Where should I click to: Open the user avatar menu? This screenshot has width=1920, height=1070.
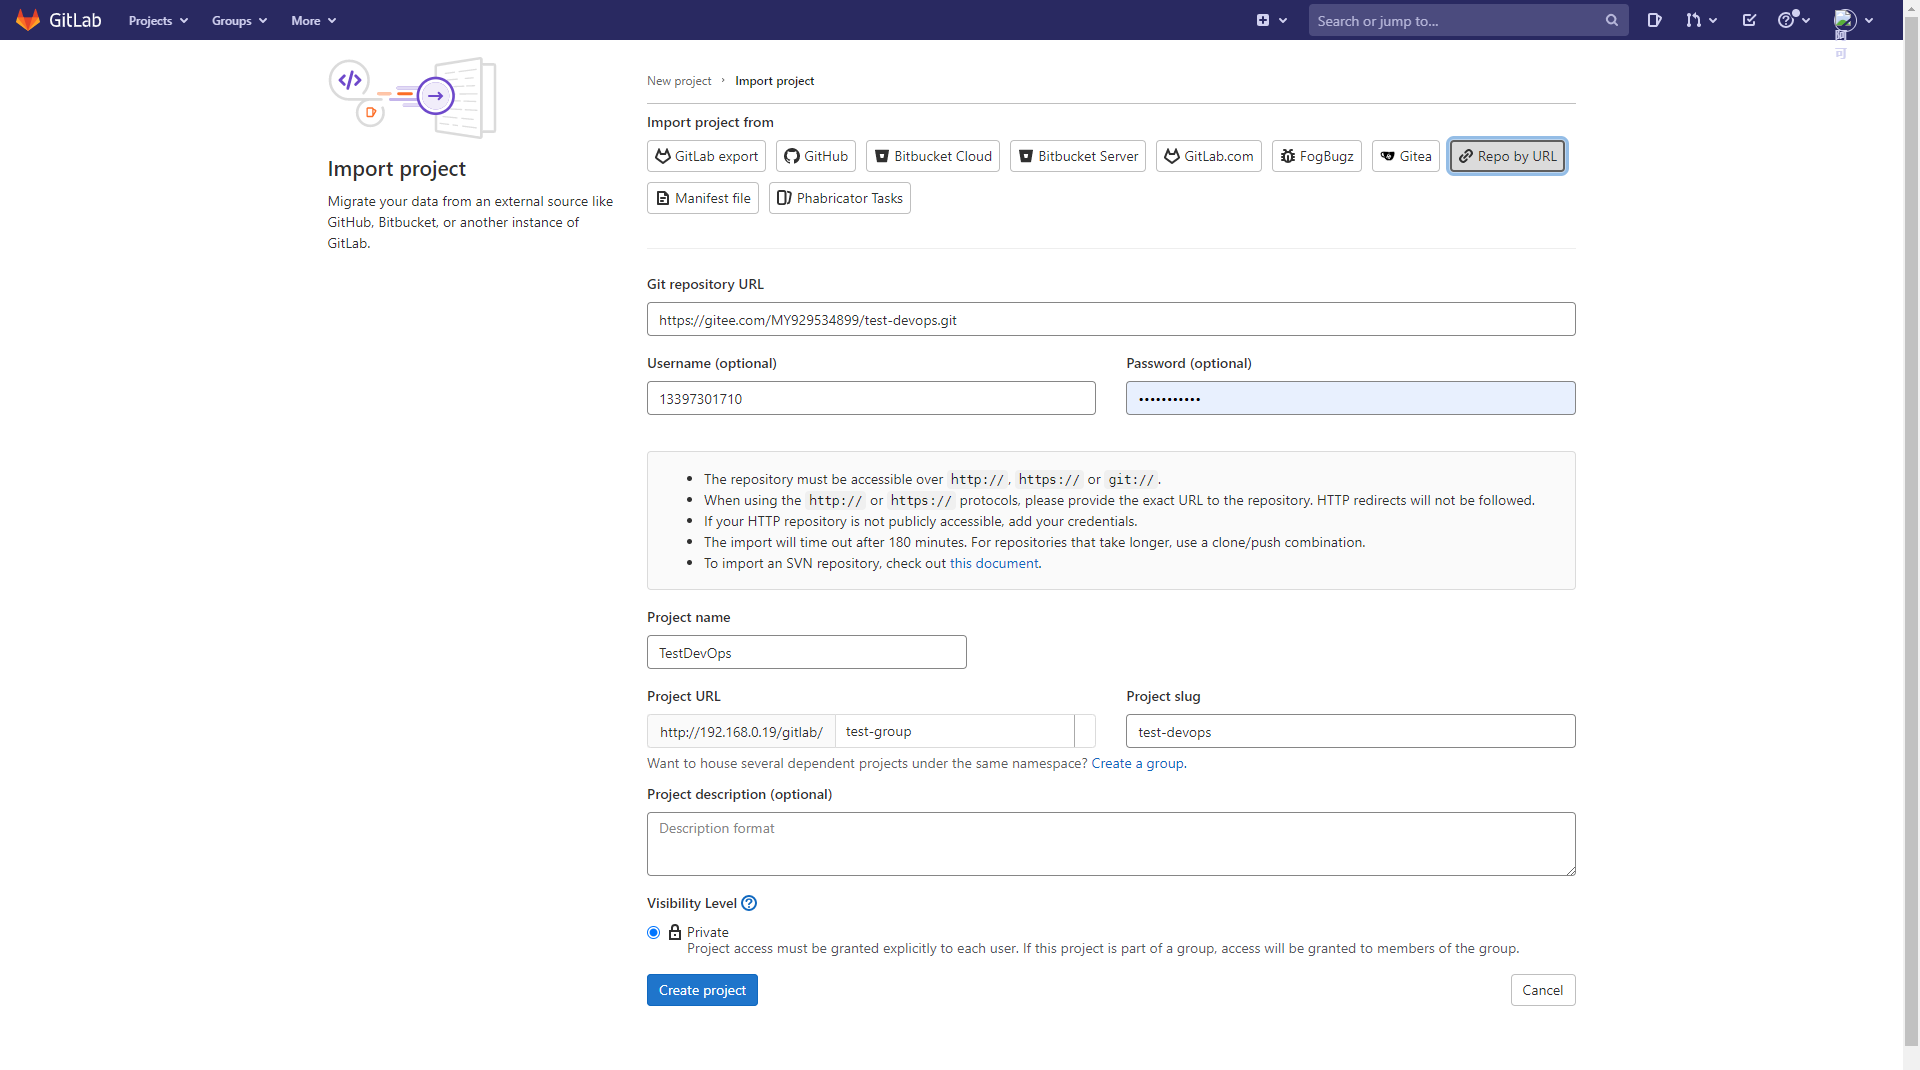(x=1853, y=20)
